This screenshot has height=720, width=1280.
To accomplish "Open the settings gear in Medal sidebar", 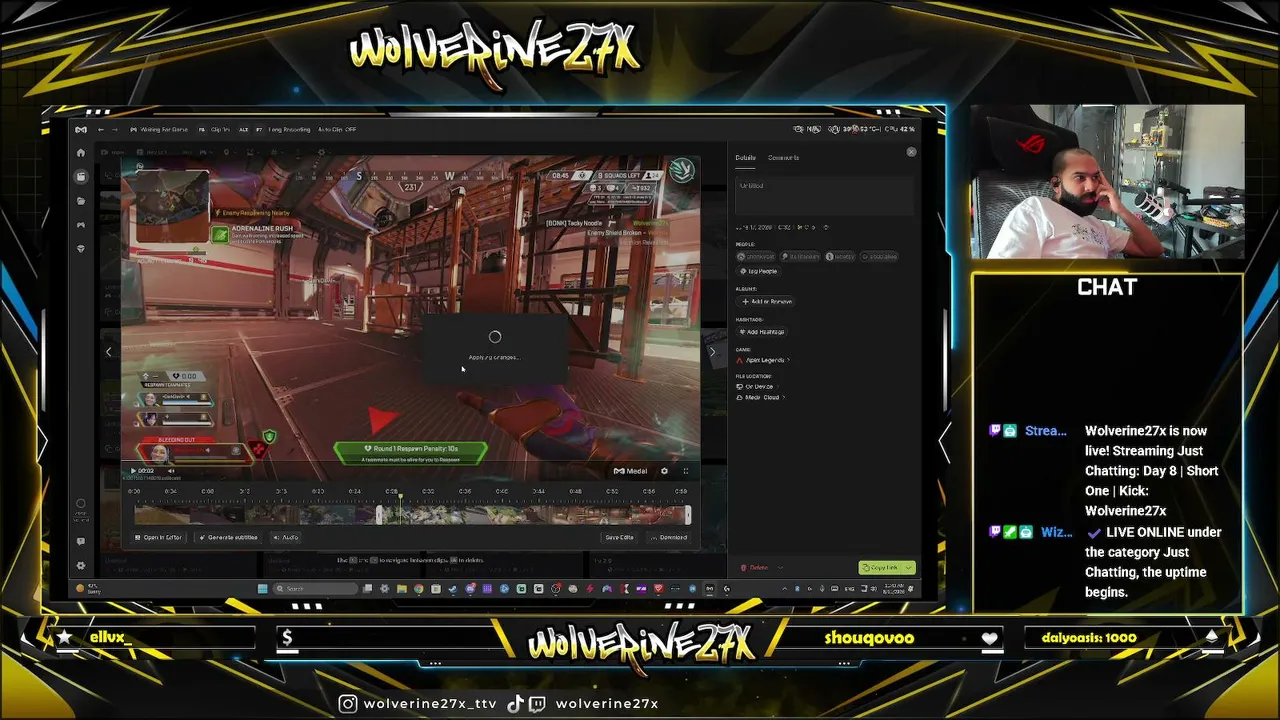I will coord(81,565).
